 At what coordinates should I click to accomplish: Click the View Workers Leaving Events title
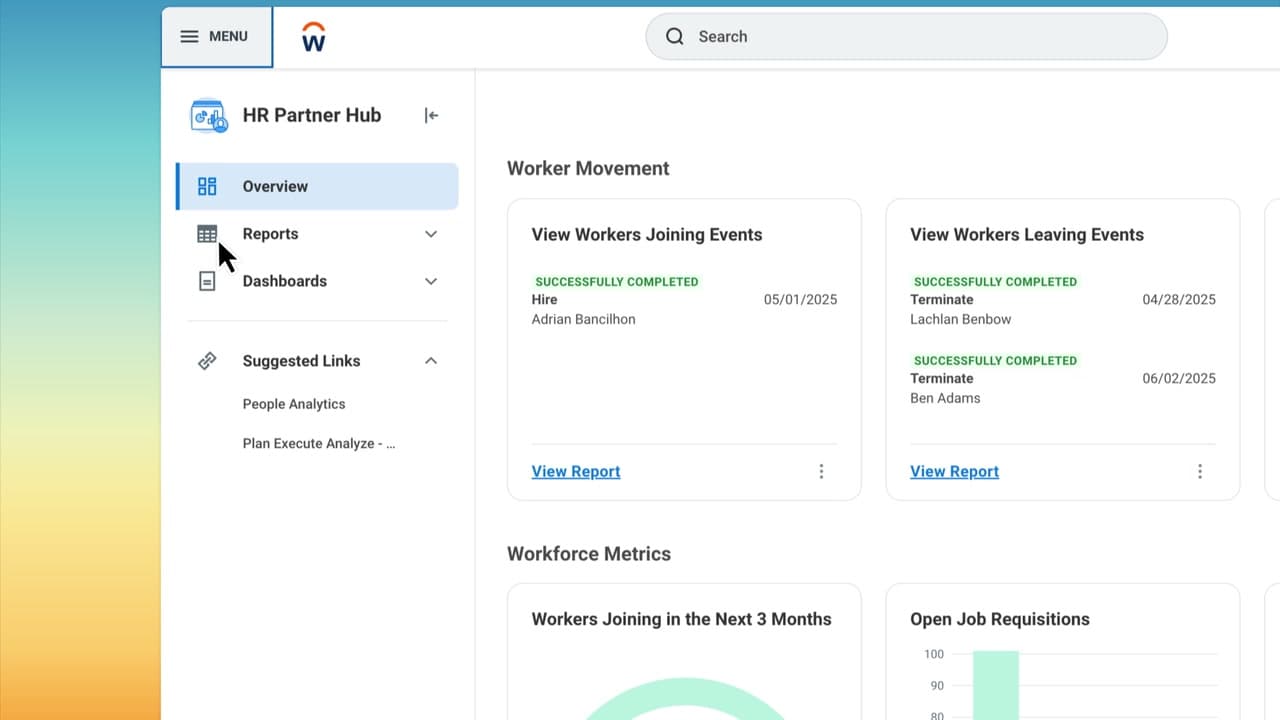click(1027, 235)
